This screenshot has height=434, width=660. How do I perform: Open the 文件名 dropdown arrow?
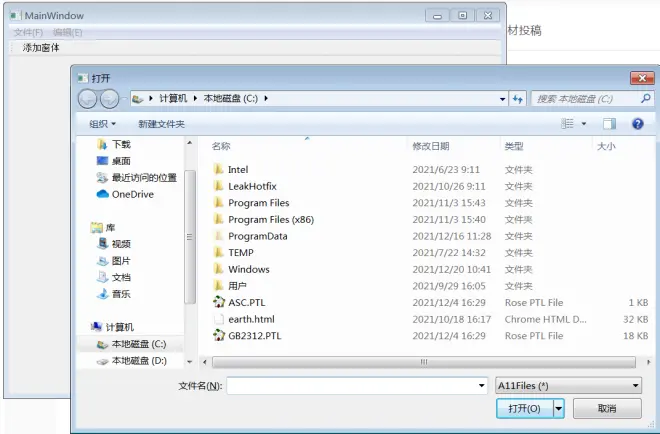pyautogui.click(x=482, y=386)
